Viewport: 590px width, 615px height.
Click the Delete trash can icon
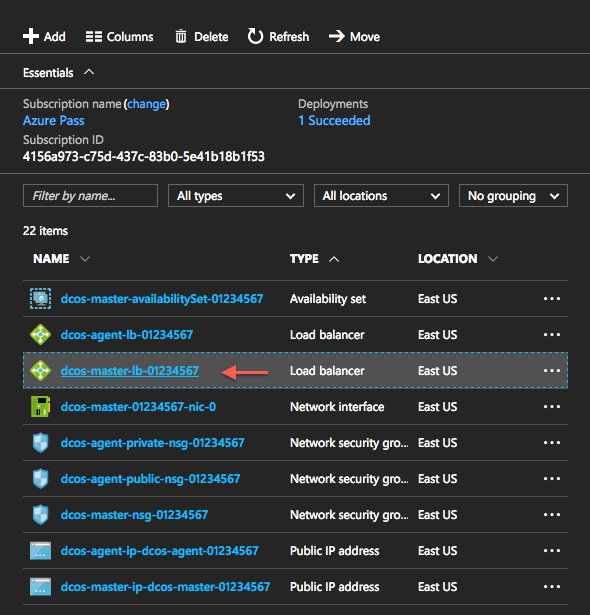point(181,36)
